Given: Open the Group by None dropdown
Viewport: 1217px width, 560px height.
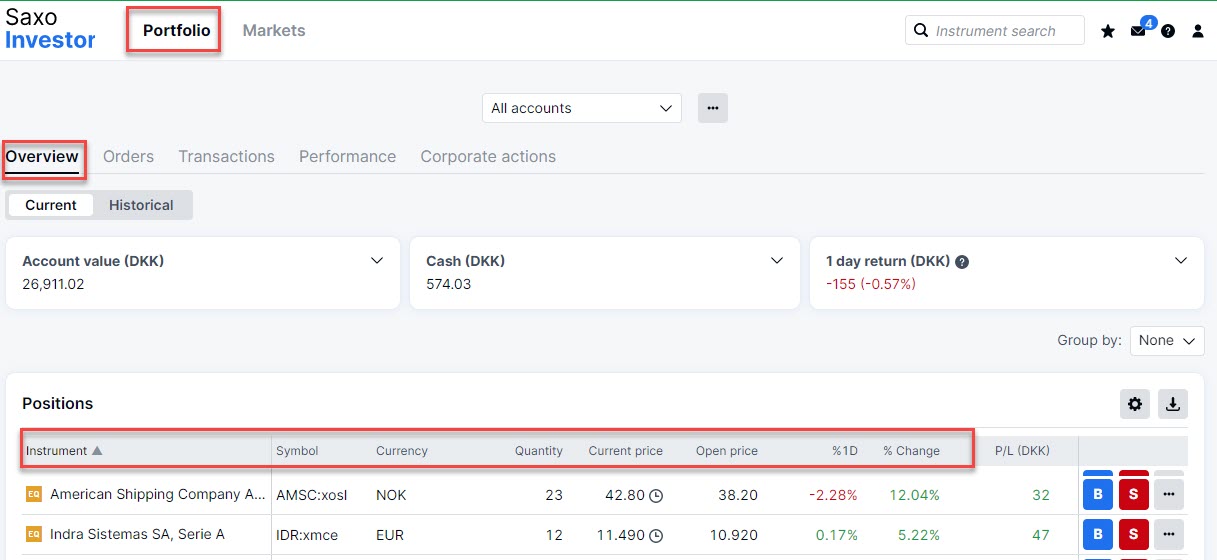Looking at the screenshot, I should (x=1167, y=340).
